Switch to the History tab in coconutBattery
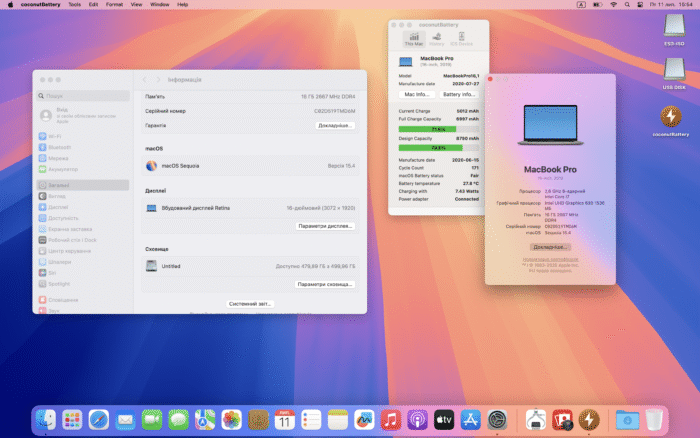This screenshot has width=700, height=438. coord(437,39)
